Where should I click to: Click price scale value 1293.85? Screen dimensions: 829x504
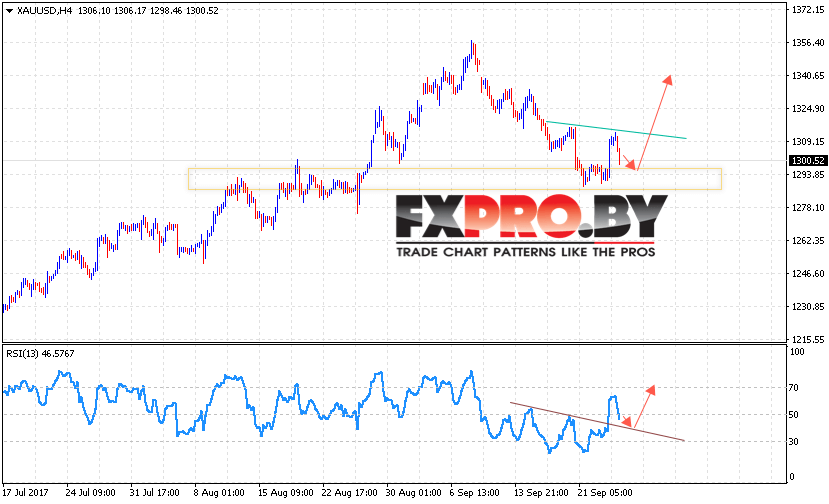[808, 175]
